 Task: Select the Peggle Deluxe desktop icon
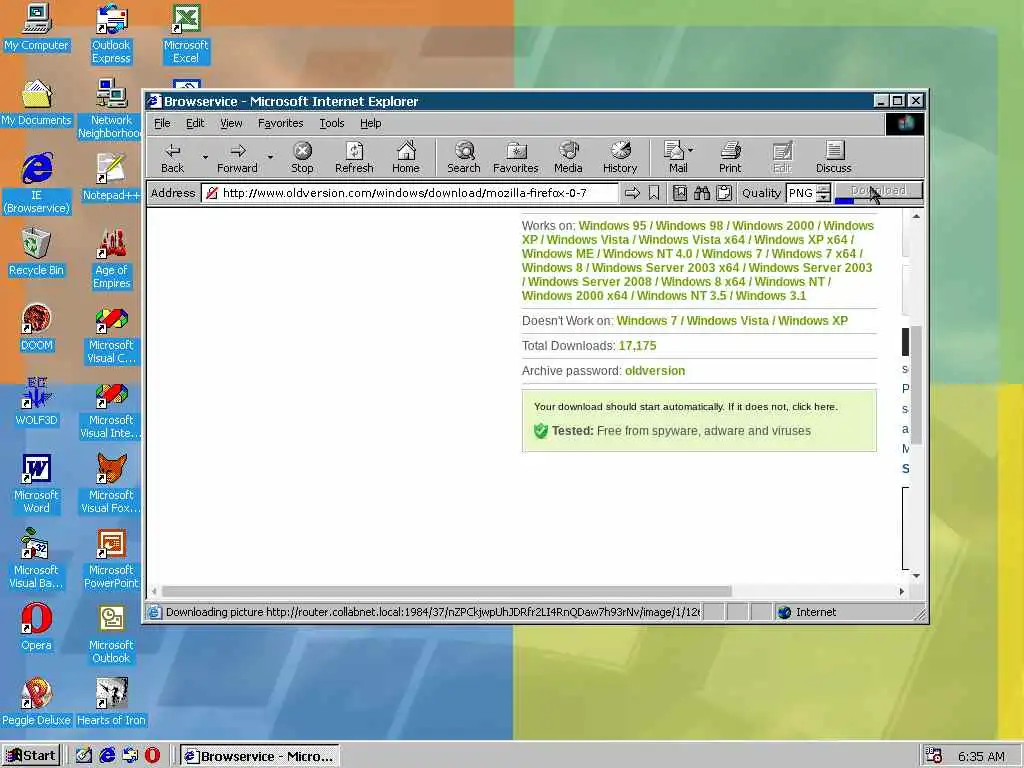[x=37, y=702]
